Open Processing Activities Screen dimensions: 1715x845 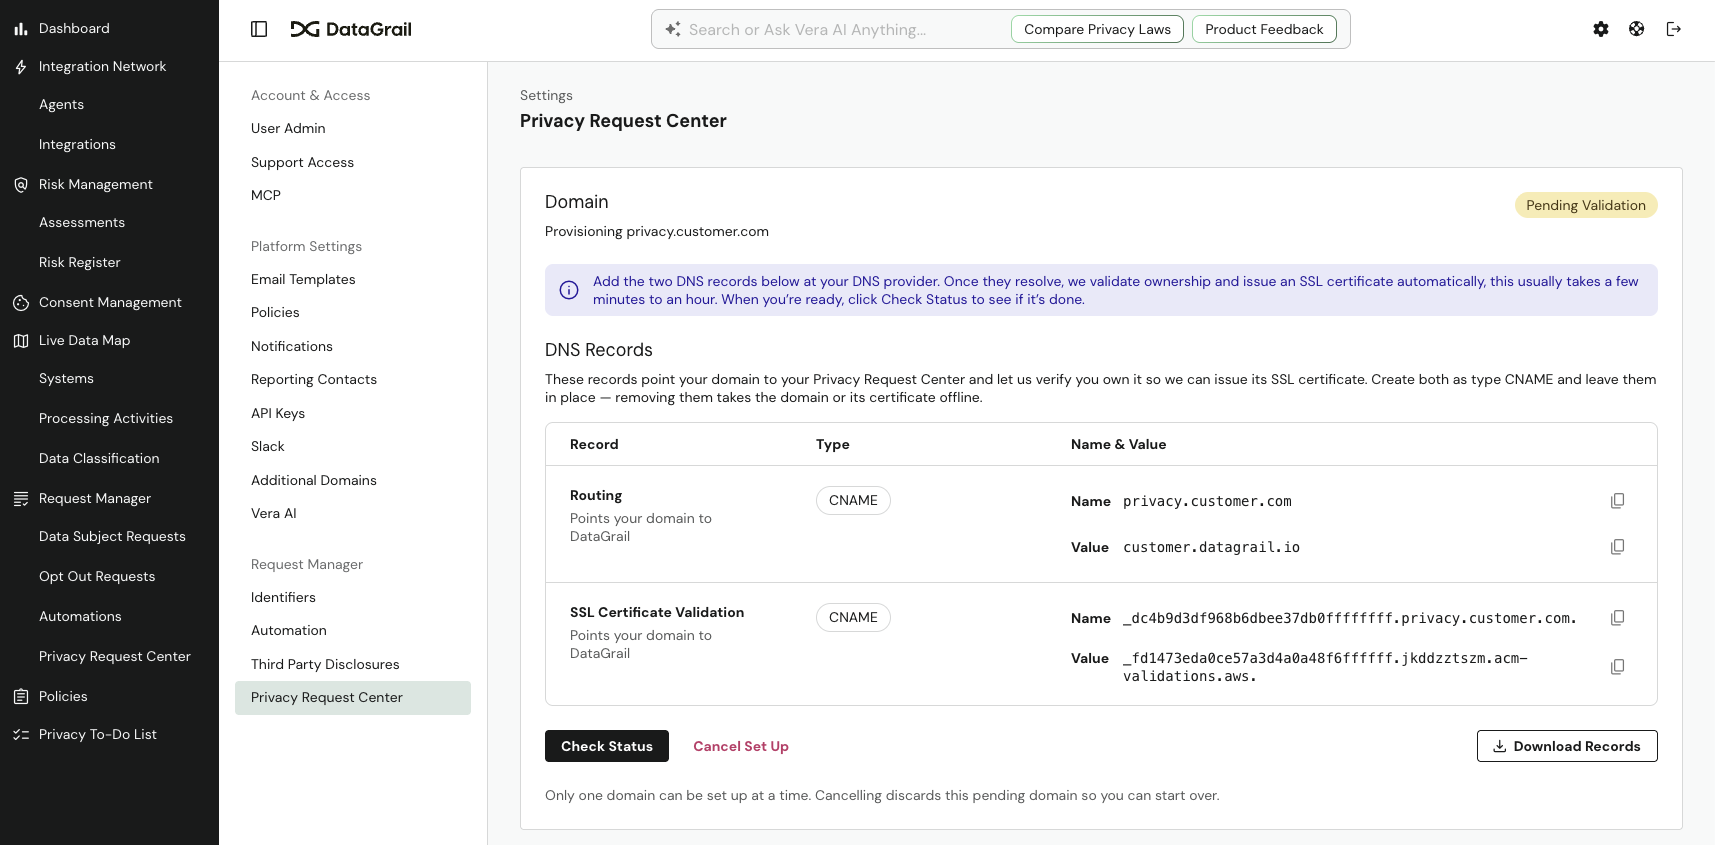tap(106, 419)
